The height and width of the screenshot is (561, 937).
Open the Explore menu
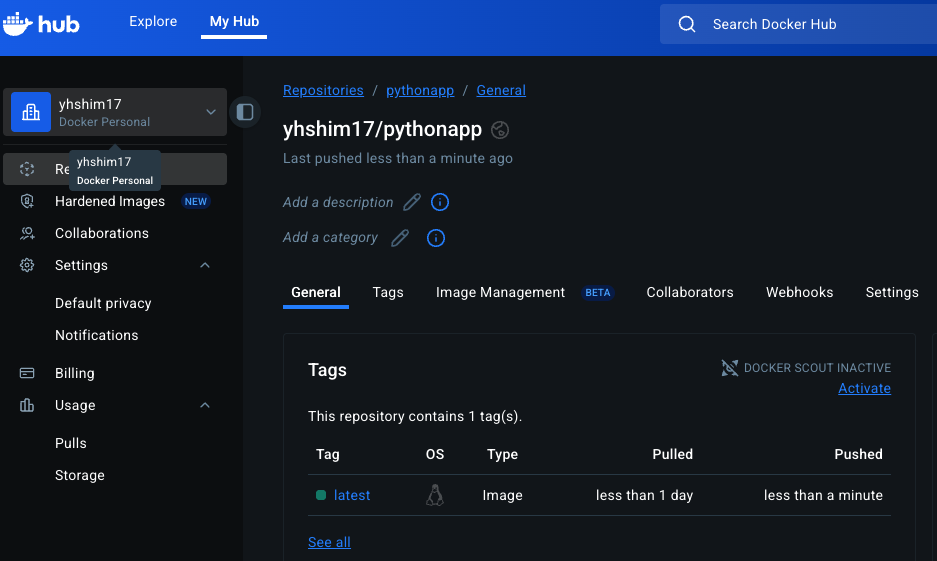(x=153, y=22)
